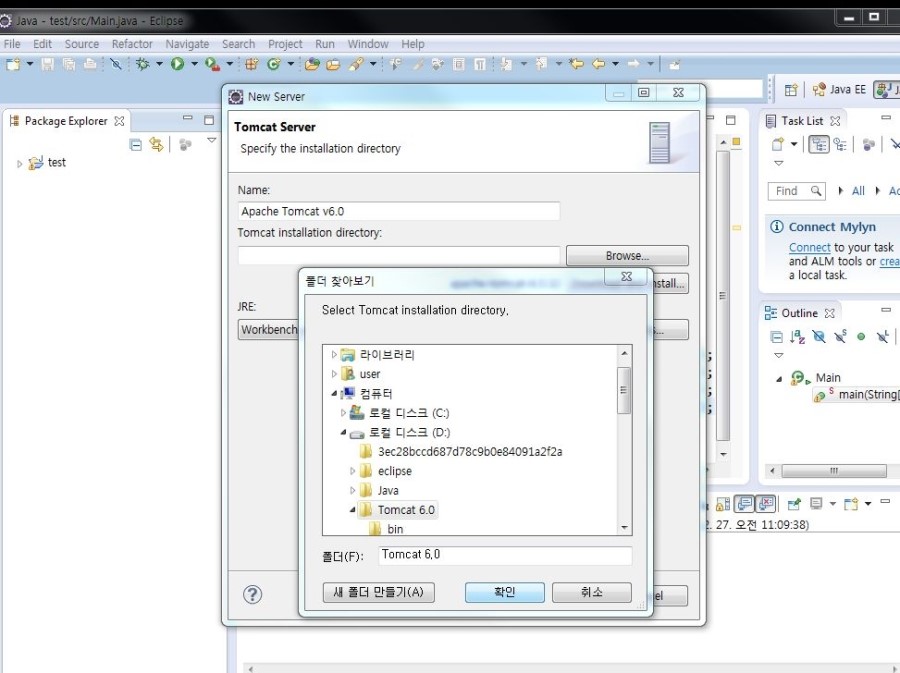Screen dimensions: 900x673
Task: Click the Print icon in main toolbar
Action: tap(90, 64)
